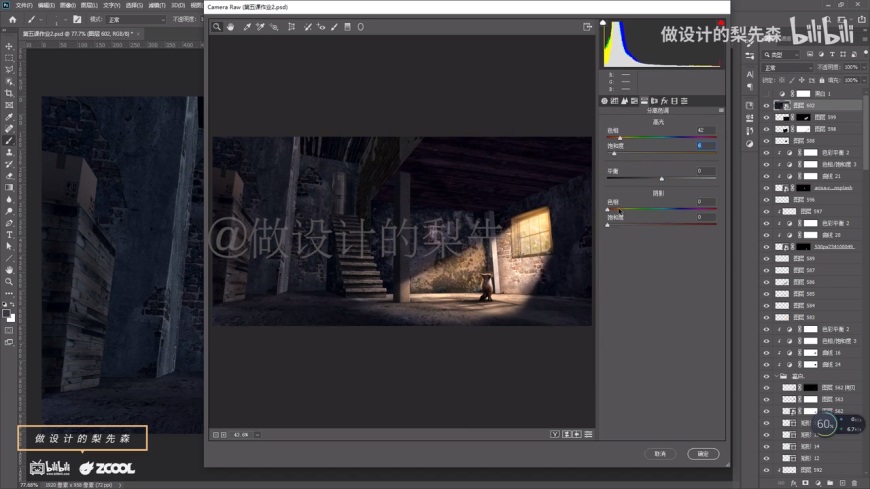Choose the Color Sampler tool in Camera Raw
The width and height of the screenshot is (870, 489).
[x=260, y=27]
